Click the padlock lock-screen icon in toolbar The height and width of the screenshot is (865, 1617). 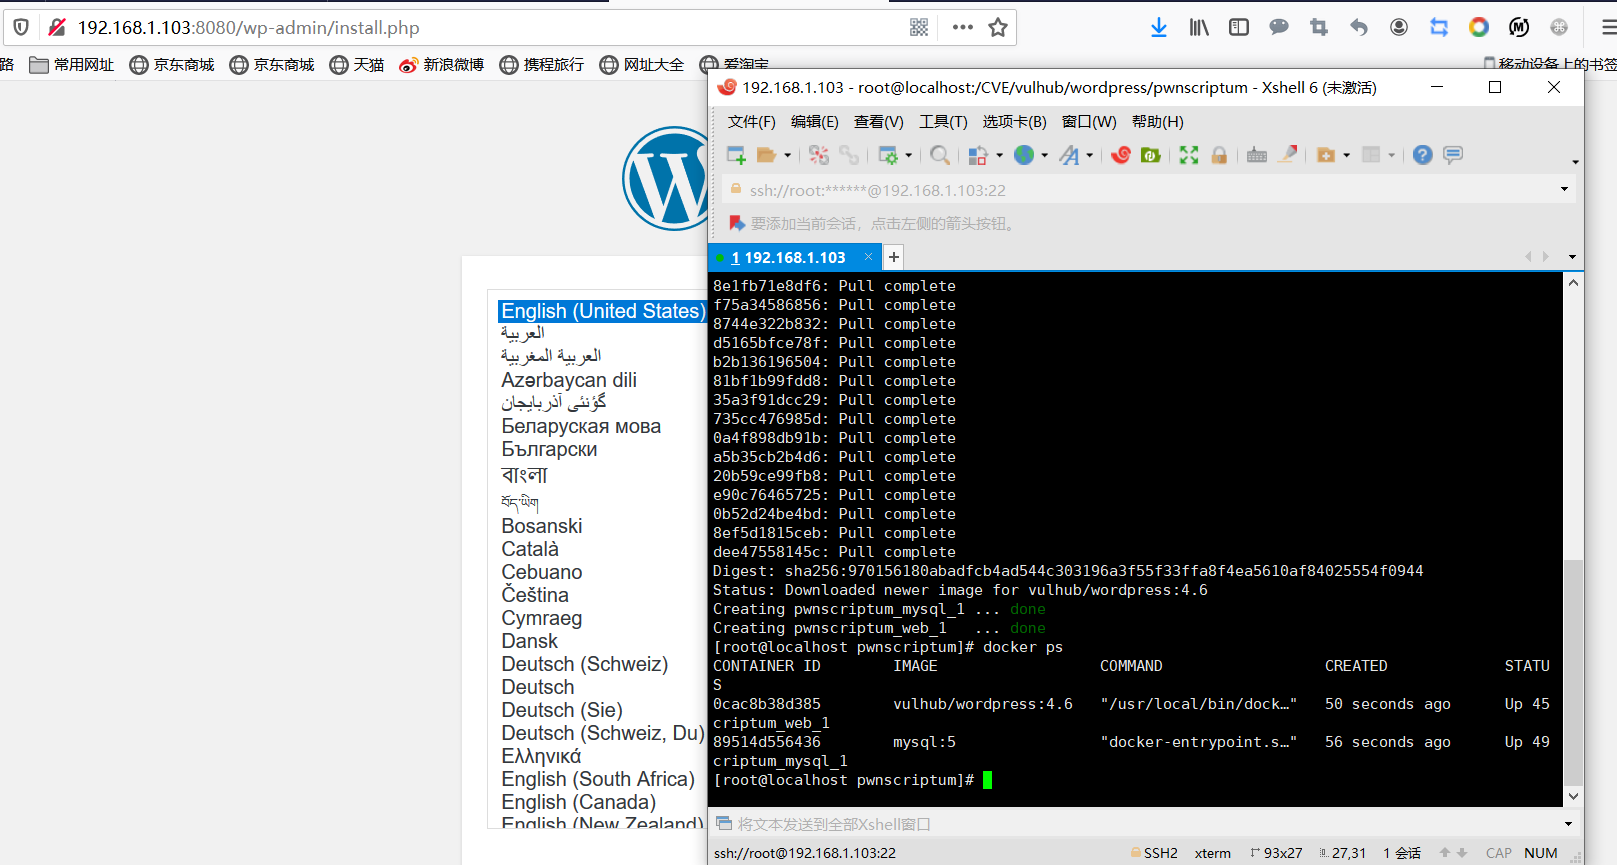1219,155
